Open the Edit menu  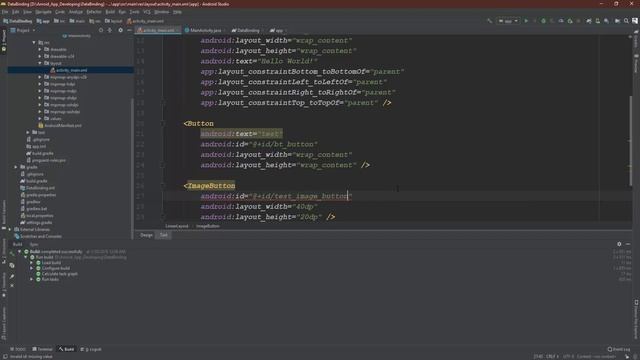(16, 12)
